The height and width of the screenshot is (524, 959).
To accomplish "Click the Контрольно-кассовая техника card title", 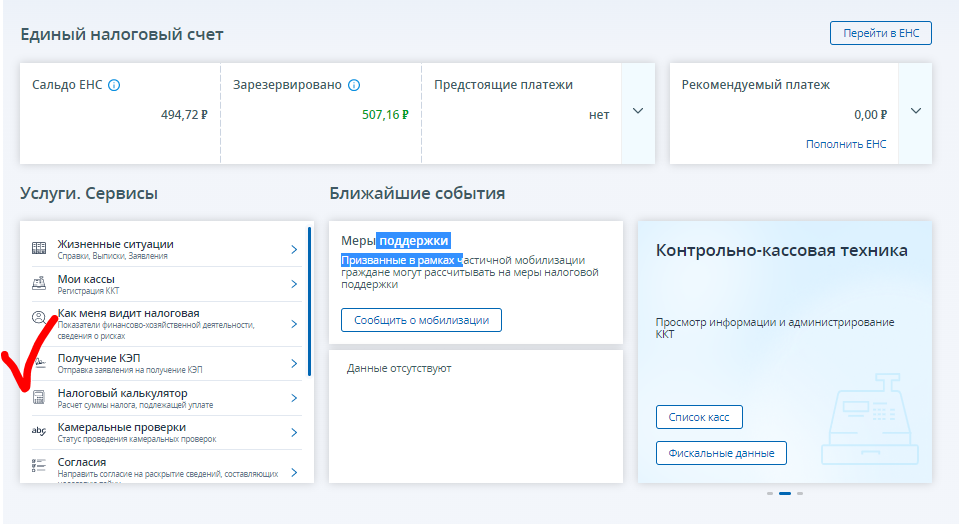I will 782,251.
